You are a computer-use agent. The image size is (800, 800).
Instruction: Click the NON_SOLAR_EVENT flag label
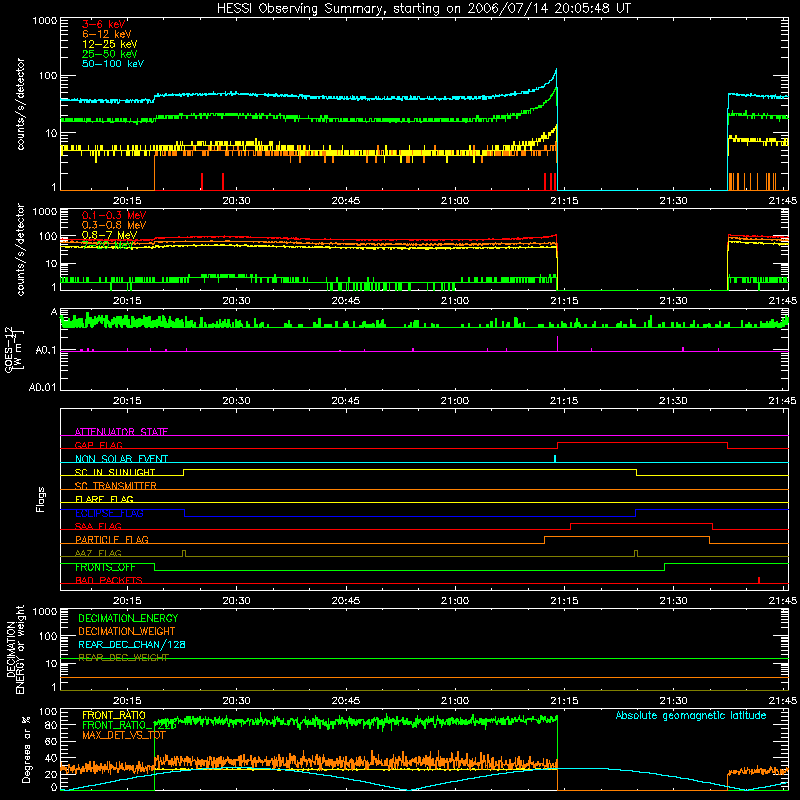[x=121, y=459]
